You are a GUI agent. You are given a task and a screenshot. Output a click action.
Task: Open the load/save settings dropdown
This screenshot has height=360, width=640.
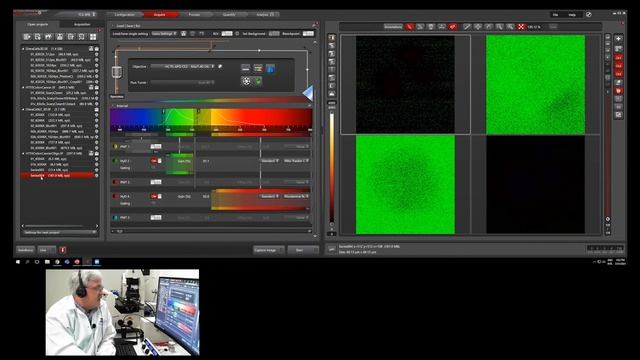click(164, 33)
